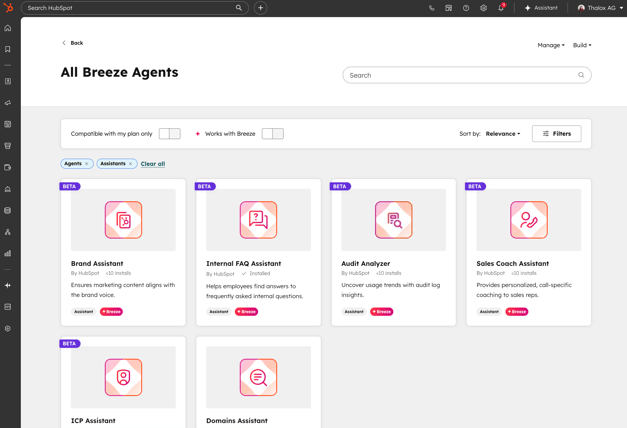Toggle Compatible with my plan only

tap(170, 134)
